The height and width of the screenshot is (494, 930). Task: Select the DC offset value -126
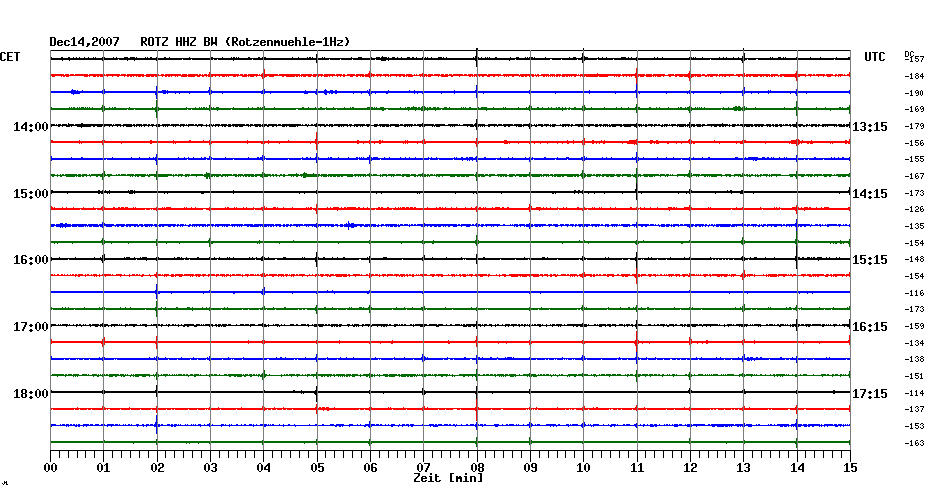pos(915,209)
